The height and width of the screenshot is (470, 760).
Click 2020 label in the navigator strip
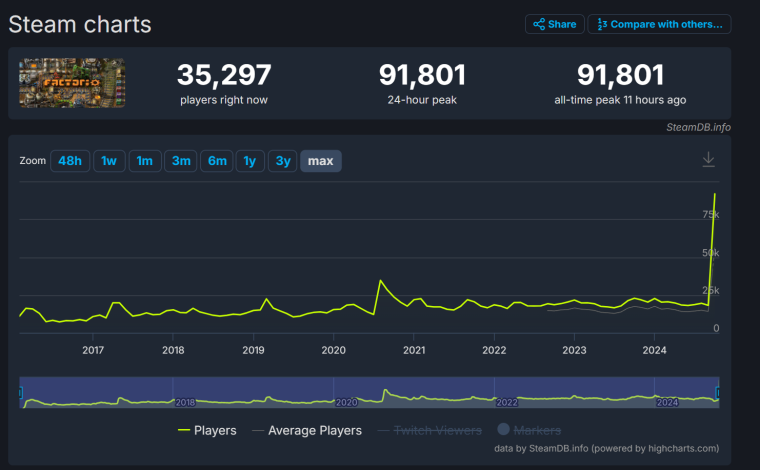(x=347, y=402)
